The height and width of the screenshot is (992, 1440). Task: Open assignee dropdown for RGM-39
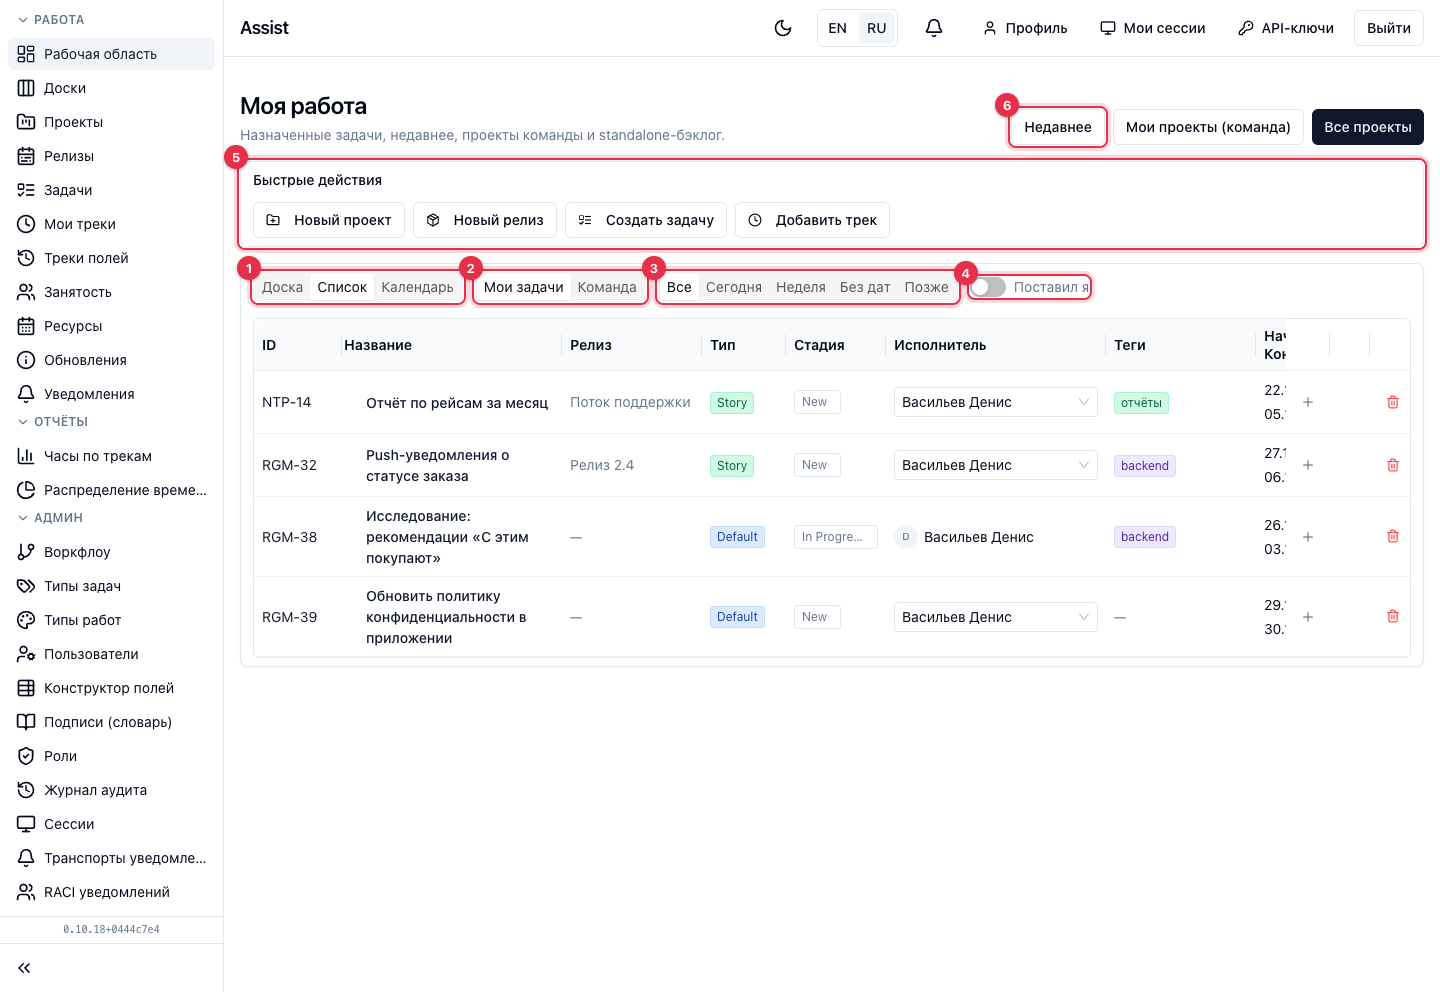[x=996, y=617]
